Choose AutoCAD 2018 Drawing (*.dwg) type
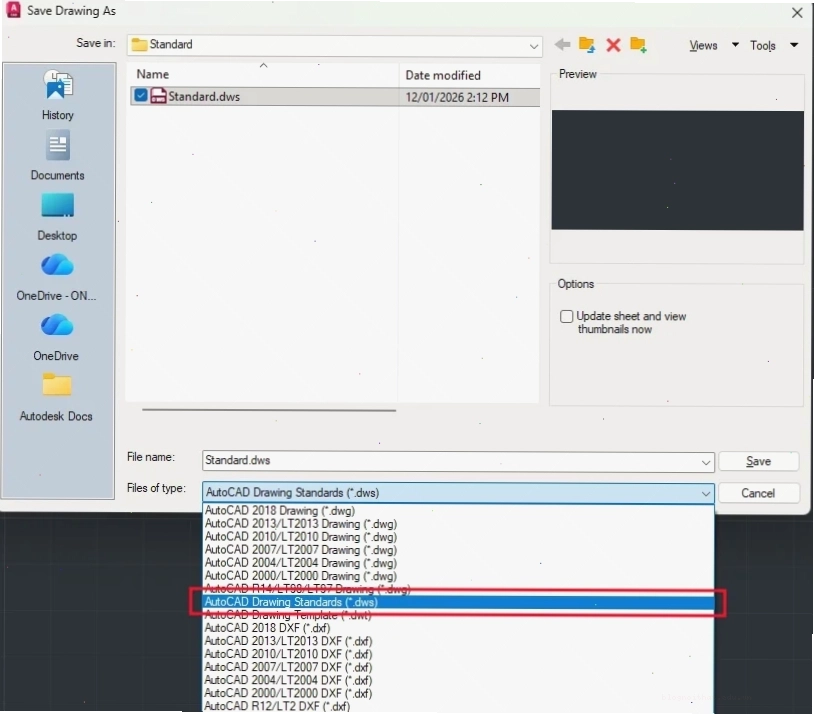 point(458,510)
